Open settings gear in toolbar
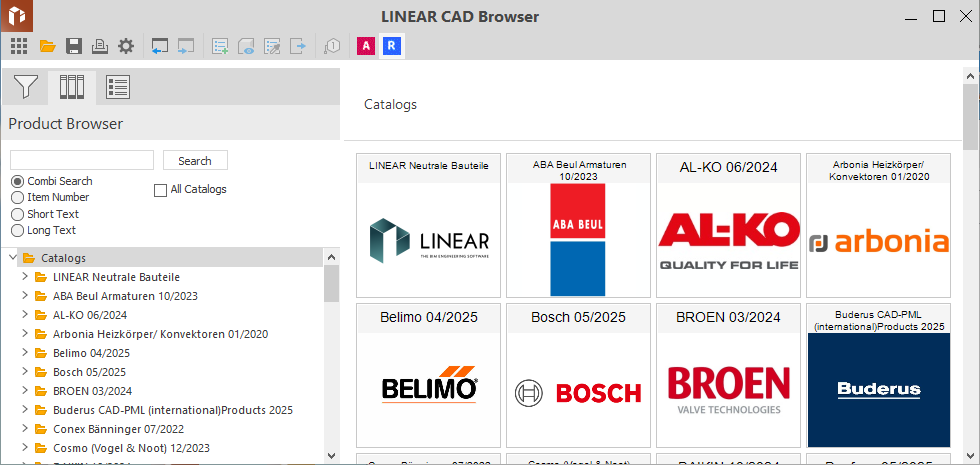Screen dimensions: 980x465 tap(126, 46)
